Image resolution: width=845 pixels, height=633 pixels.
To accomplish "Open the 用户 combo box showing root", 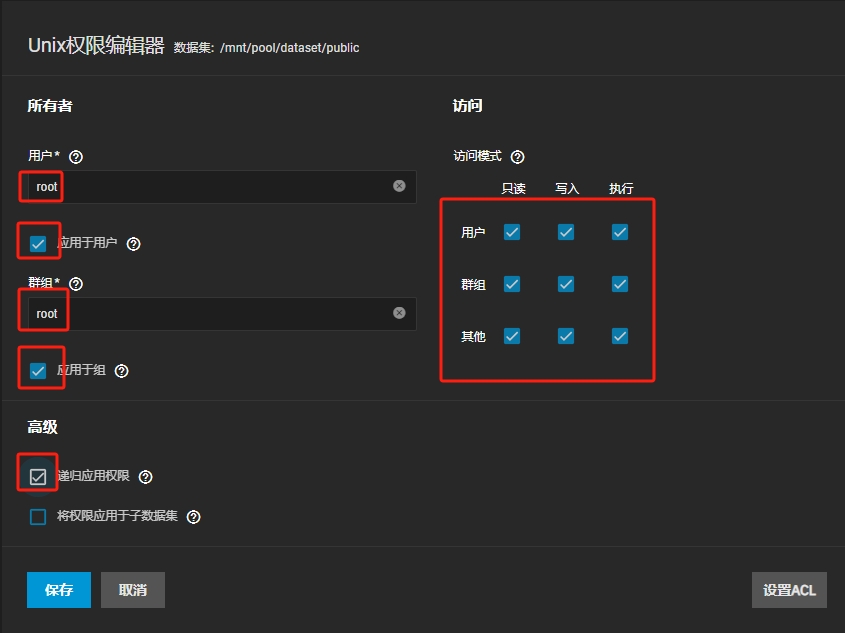I will coord(210,187).
